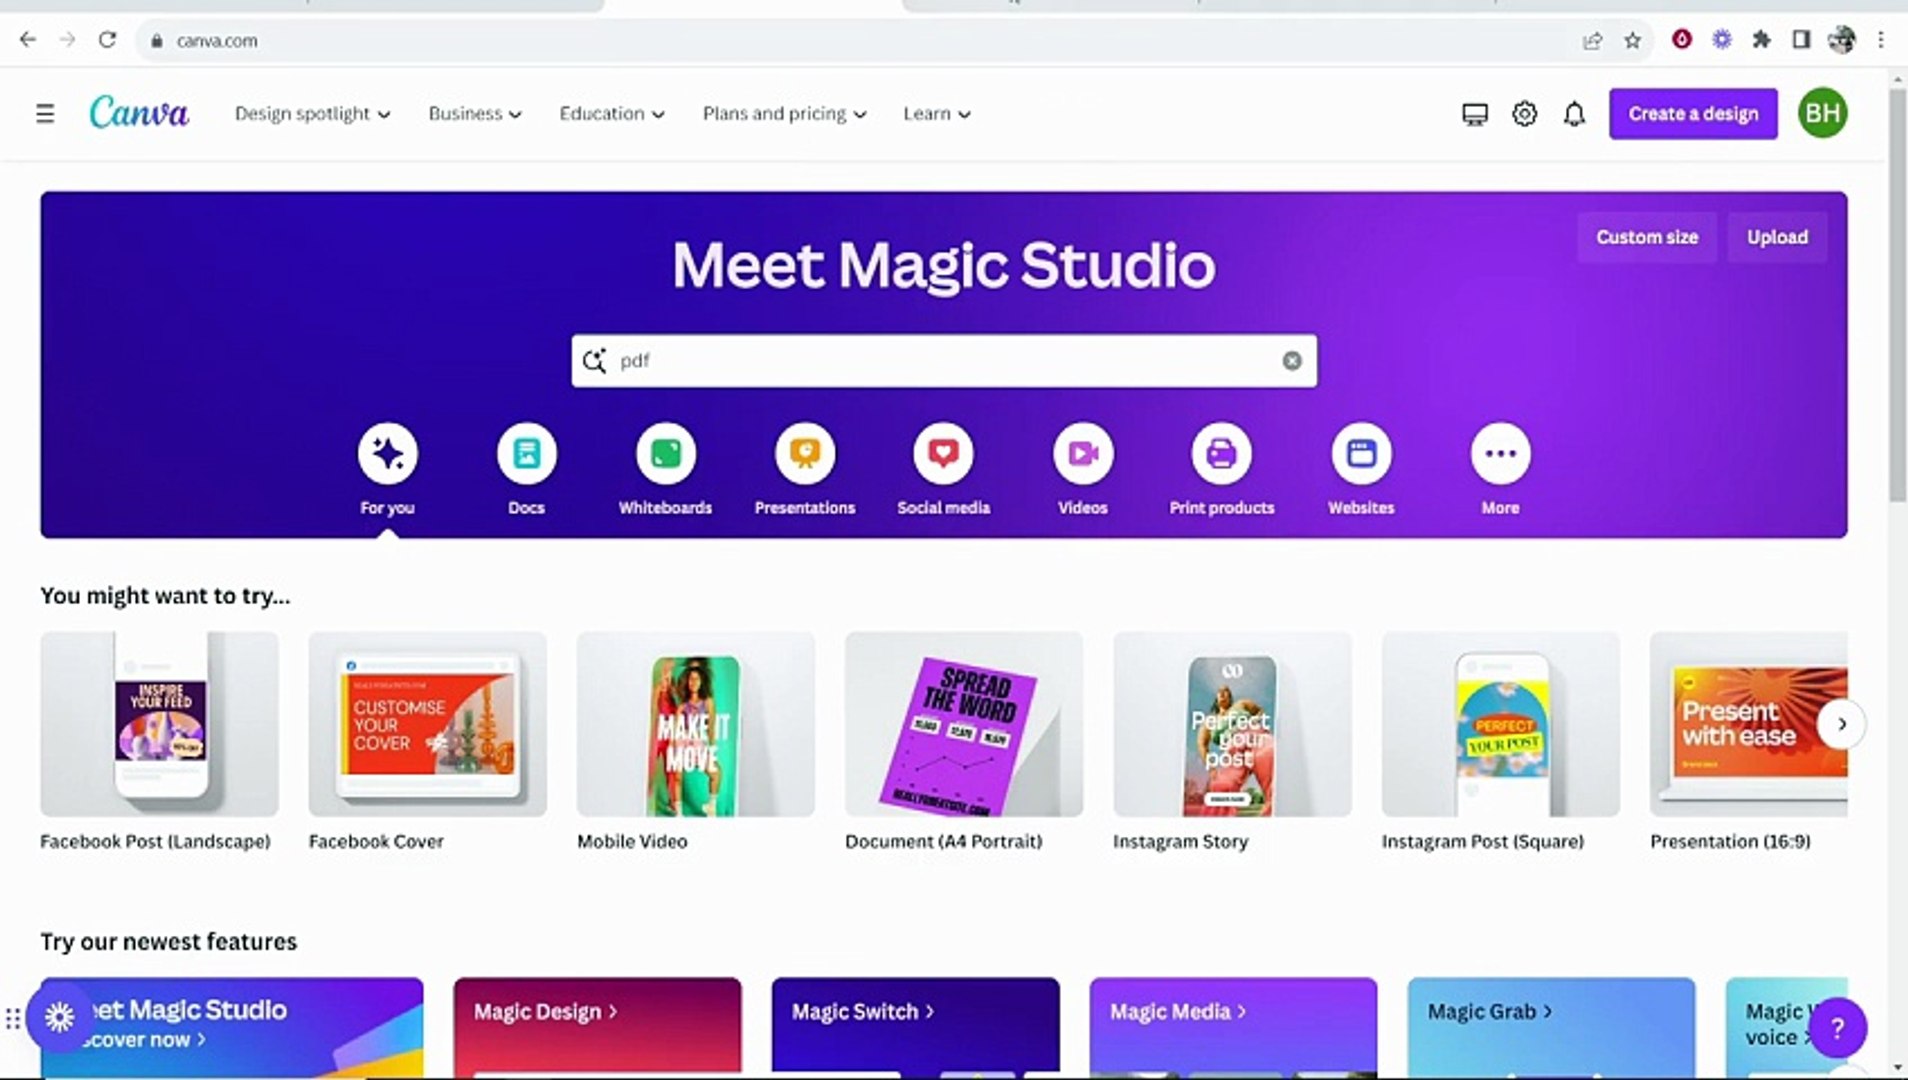The width and height of the screenshot is (1908, 1080).
Task: Expand the Plans and pricing dropdown
Action: (782, 113)
